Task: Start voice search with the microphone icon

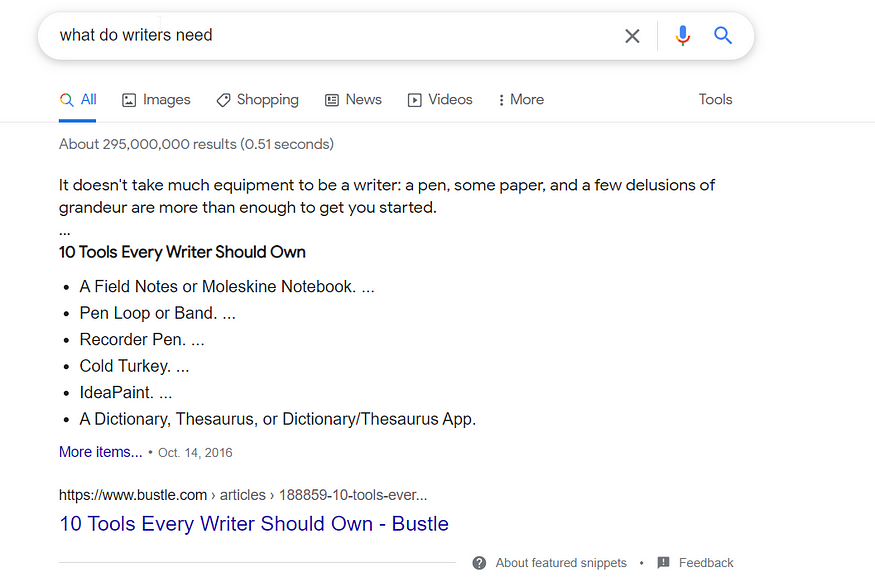Action: (683, 36)
